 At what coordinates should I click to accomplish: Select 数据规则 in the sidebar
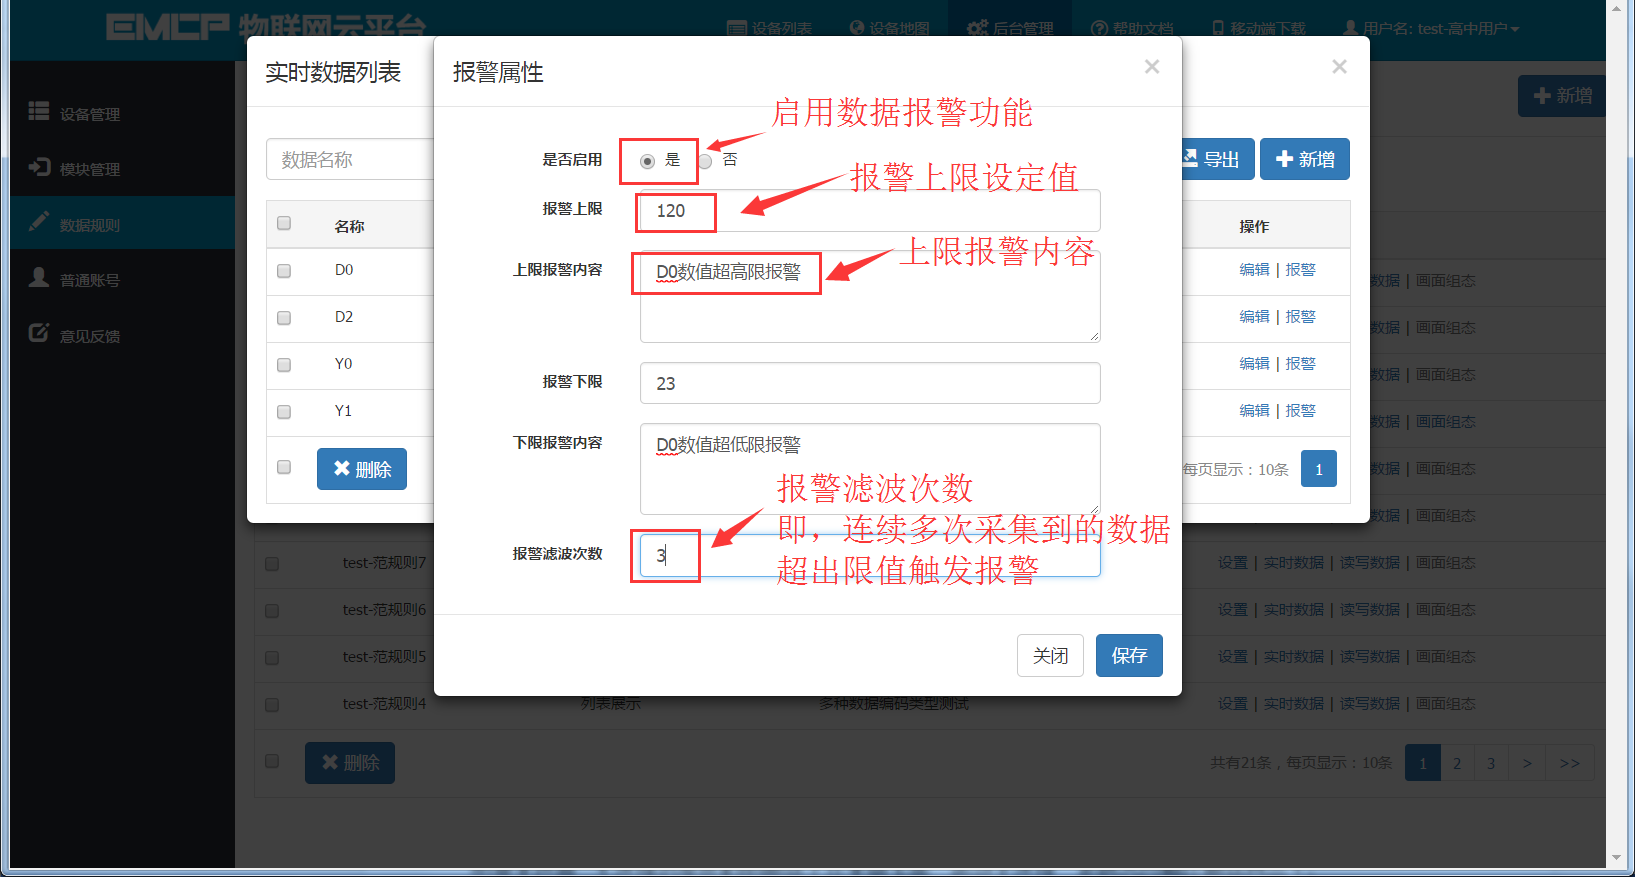coord(75,224)
